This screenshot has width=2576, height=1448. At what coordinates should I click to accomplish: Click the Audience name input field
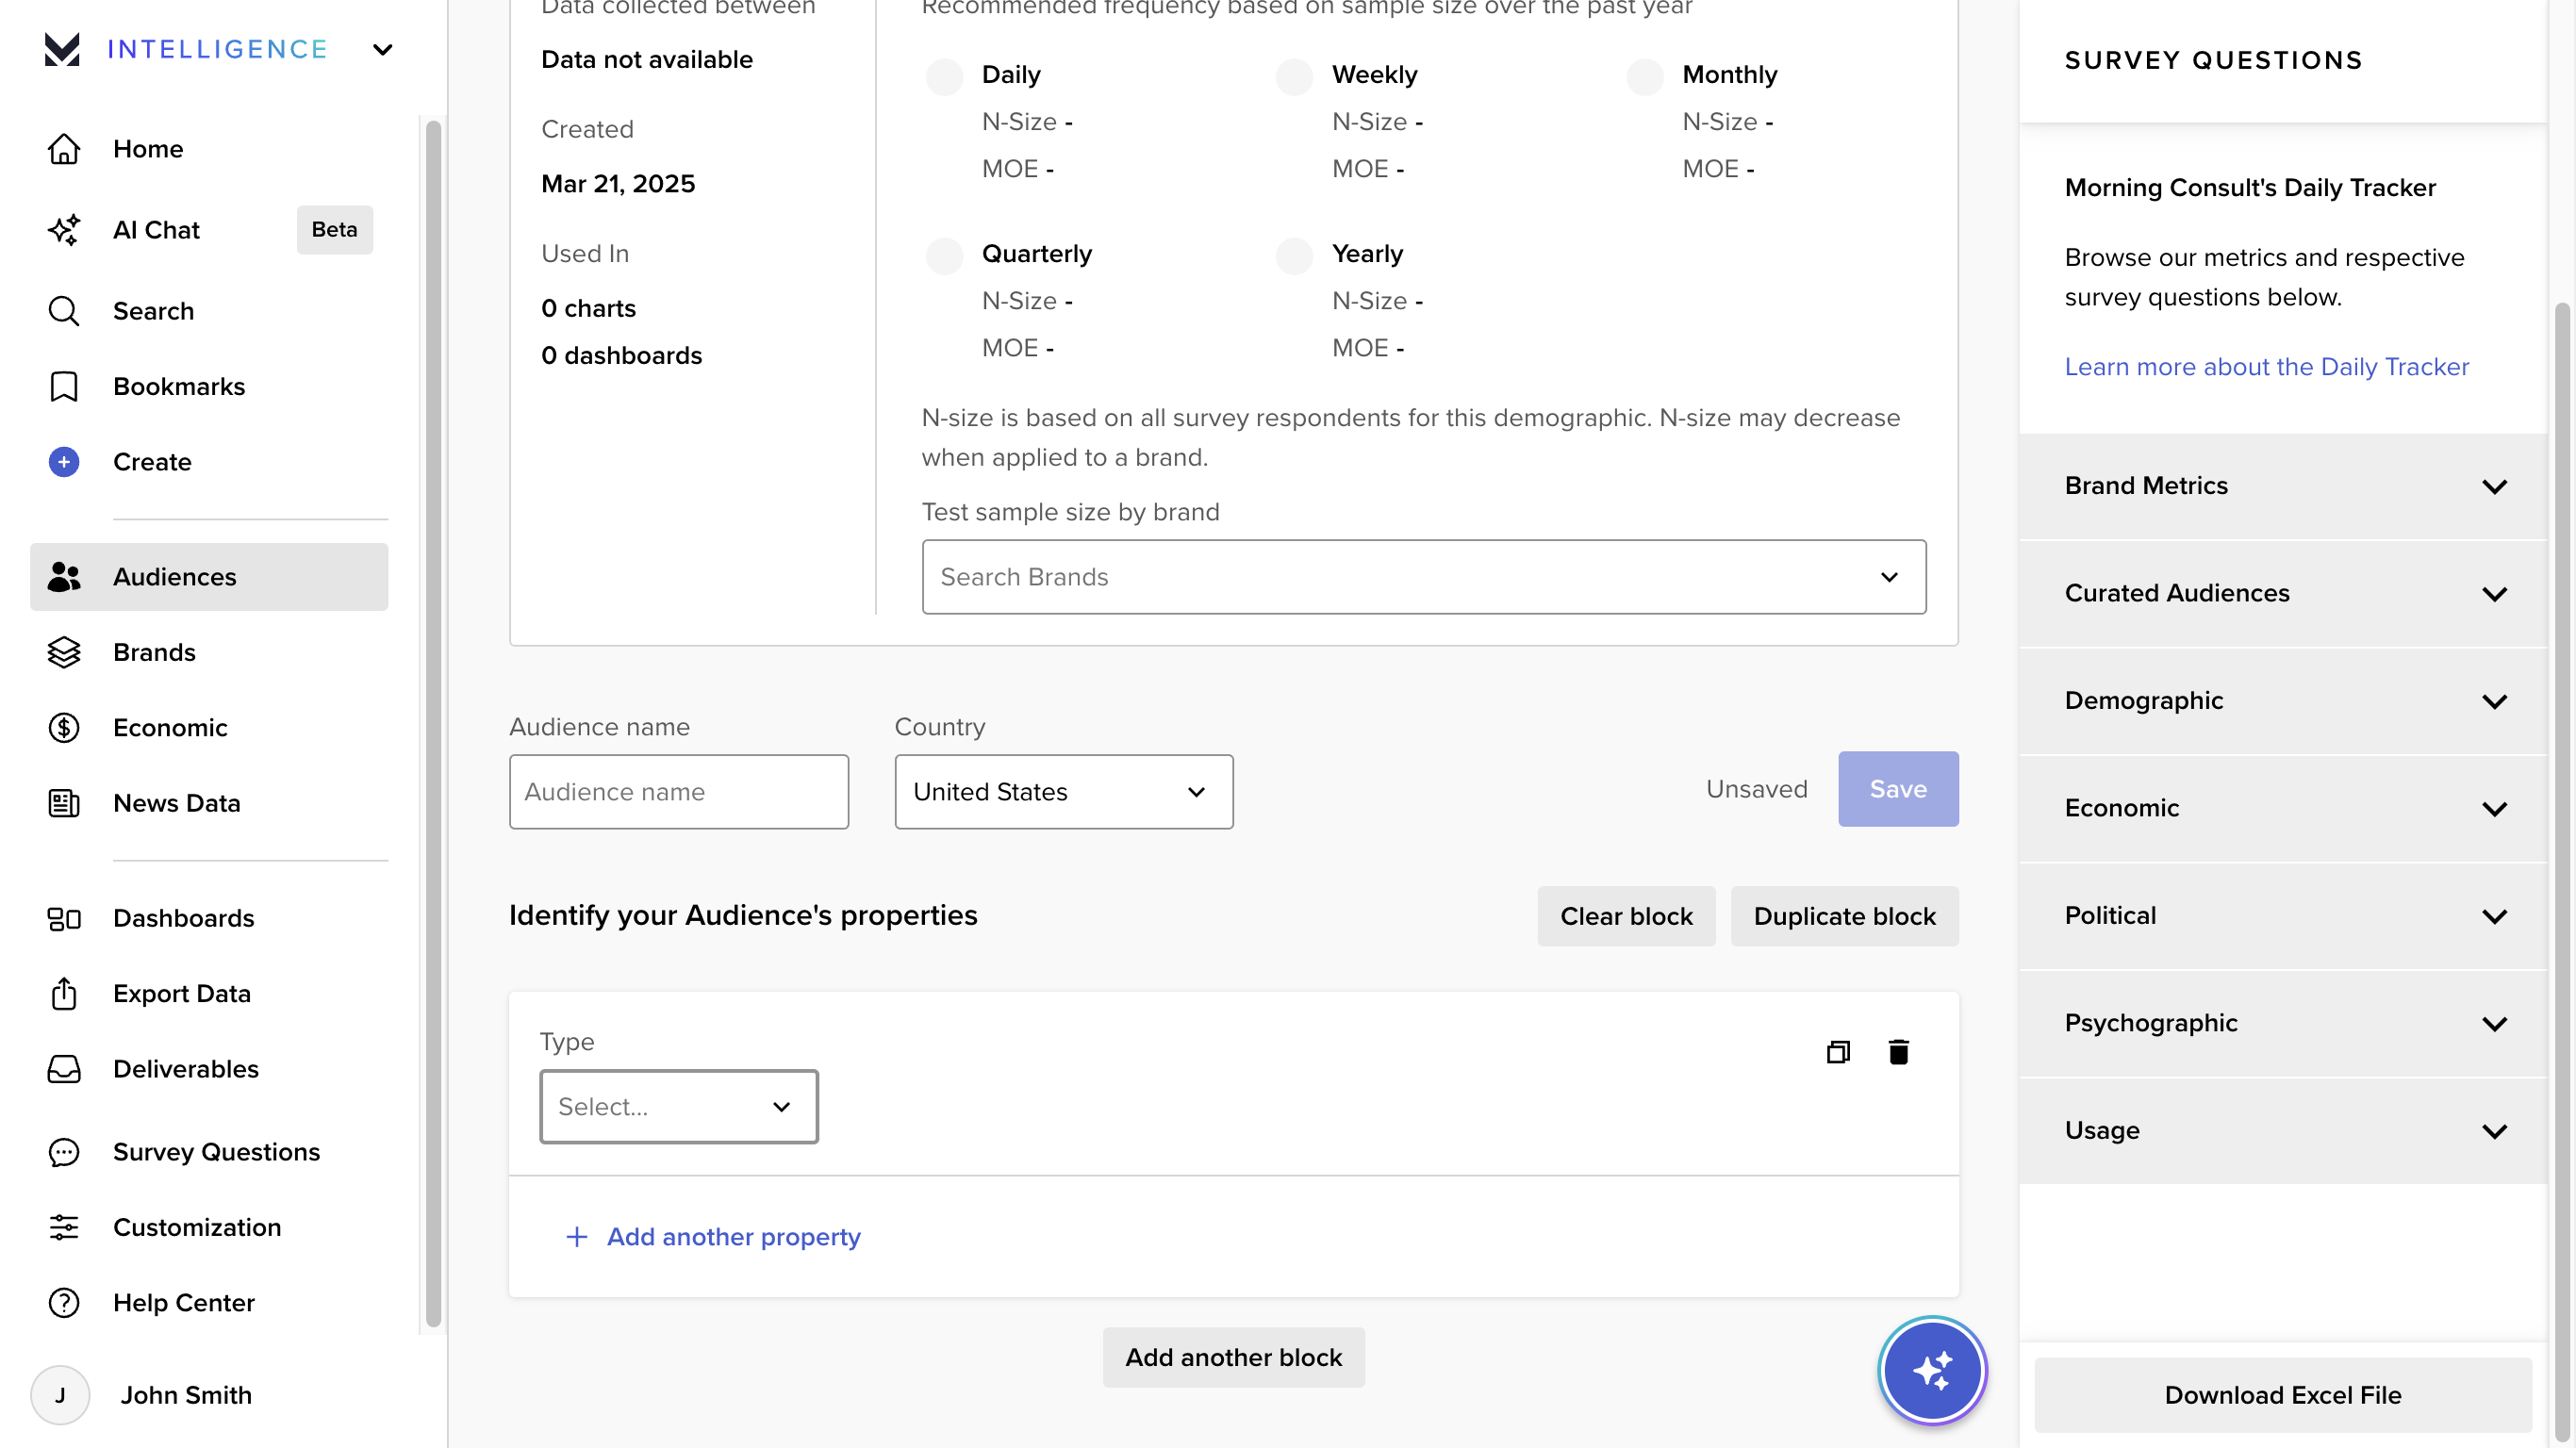point(678,791)
